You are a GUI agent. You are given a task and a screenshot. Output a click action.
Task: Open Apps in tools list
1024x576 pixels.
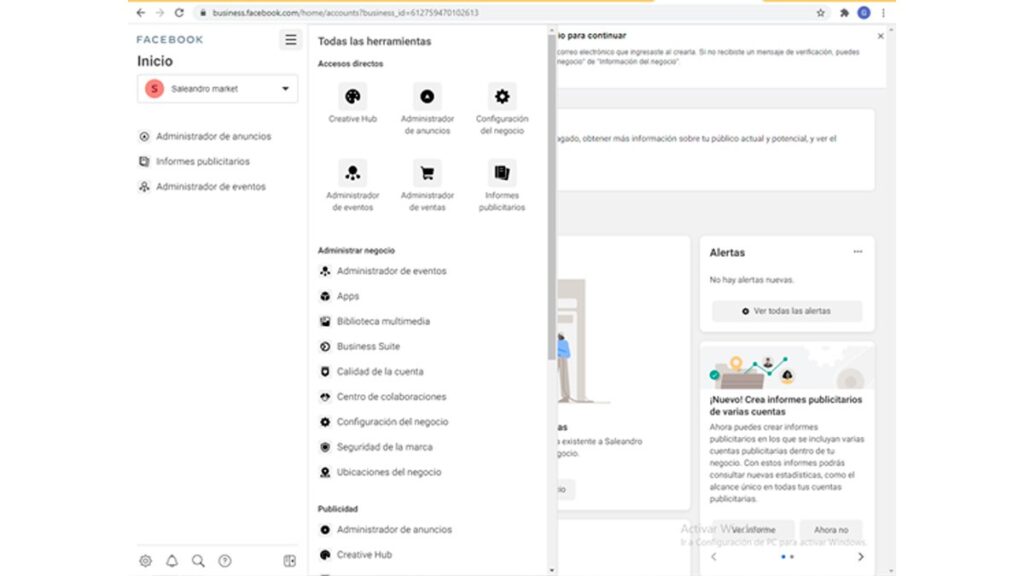click(339, 296)
